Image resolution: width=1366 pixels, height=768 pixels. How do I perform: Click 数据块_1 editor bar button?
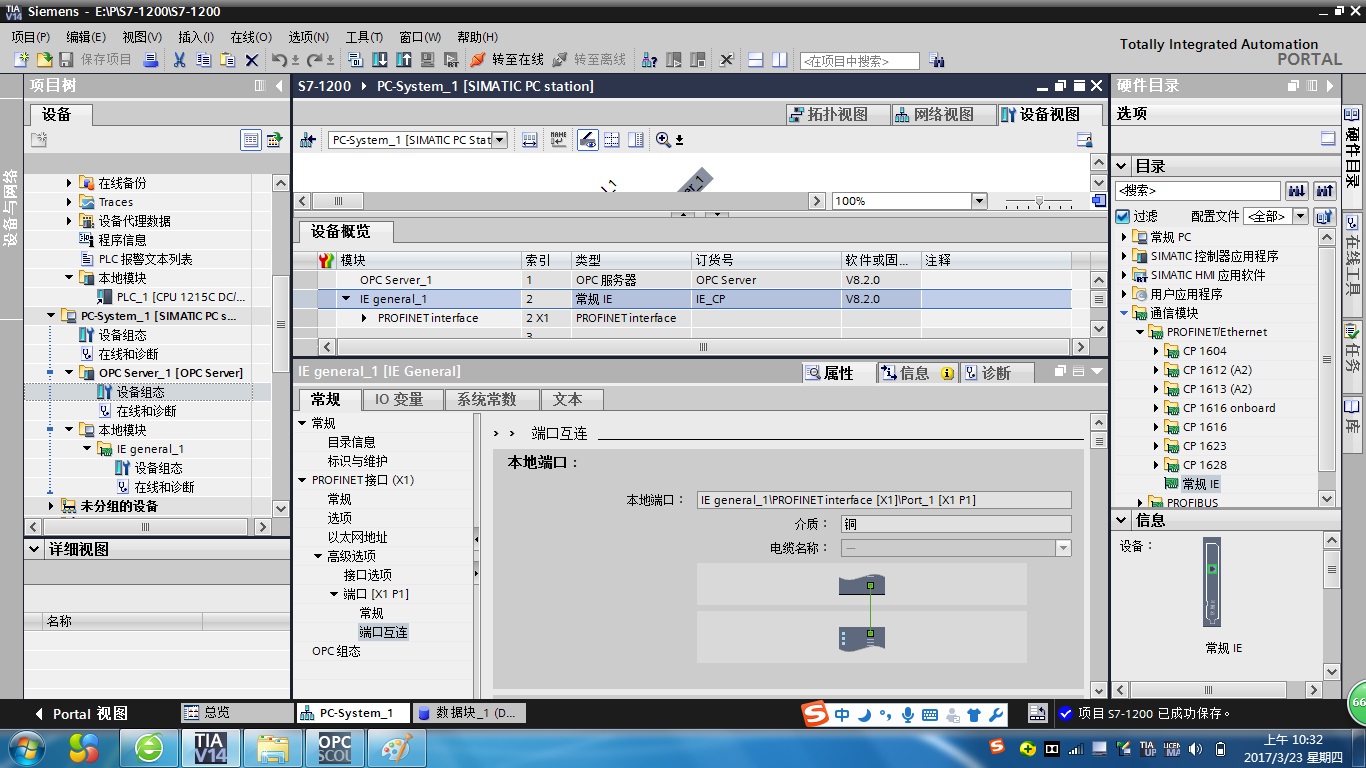[x=467, y=713]
